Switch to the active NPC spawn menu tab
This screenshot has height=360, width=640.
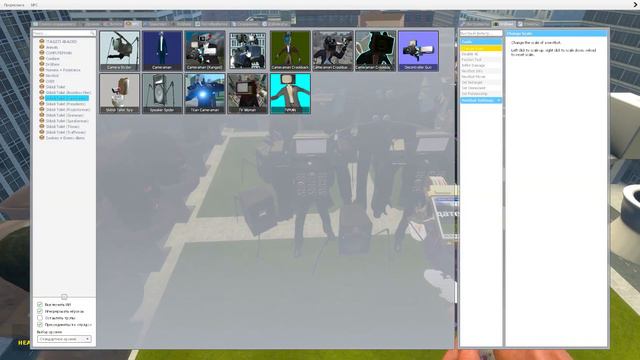click(x=133, y=24)
